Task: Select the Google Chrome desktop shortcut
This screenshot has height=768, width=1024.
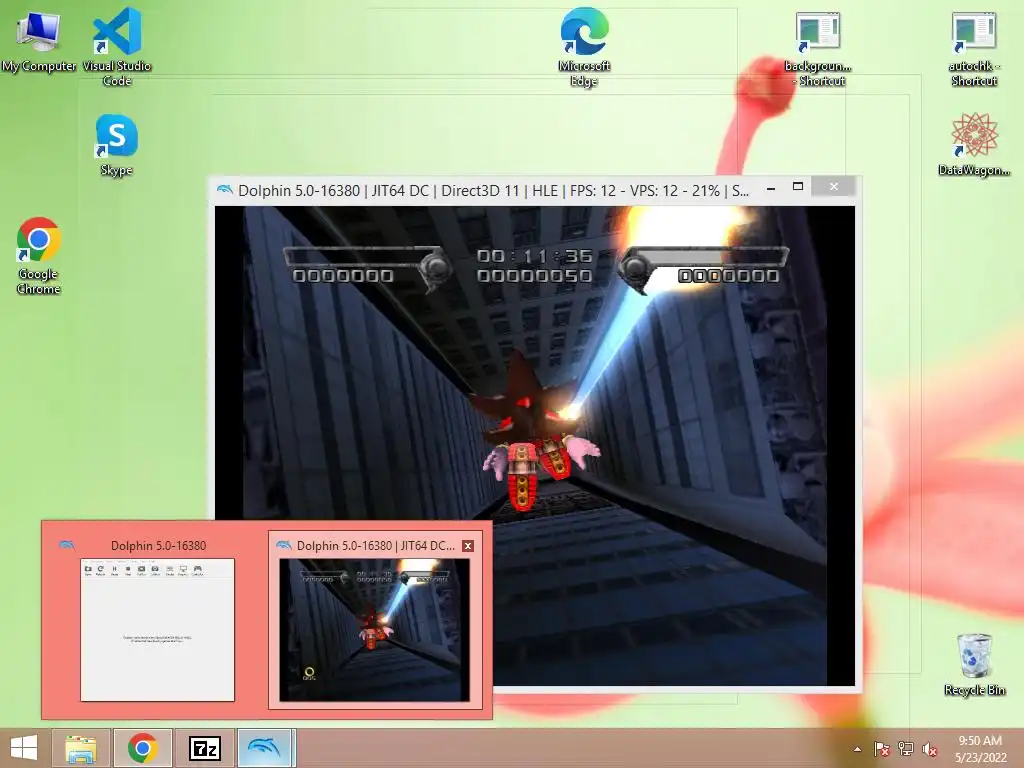Action: tap(39, 255)
